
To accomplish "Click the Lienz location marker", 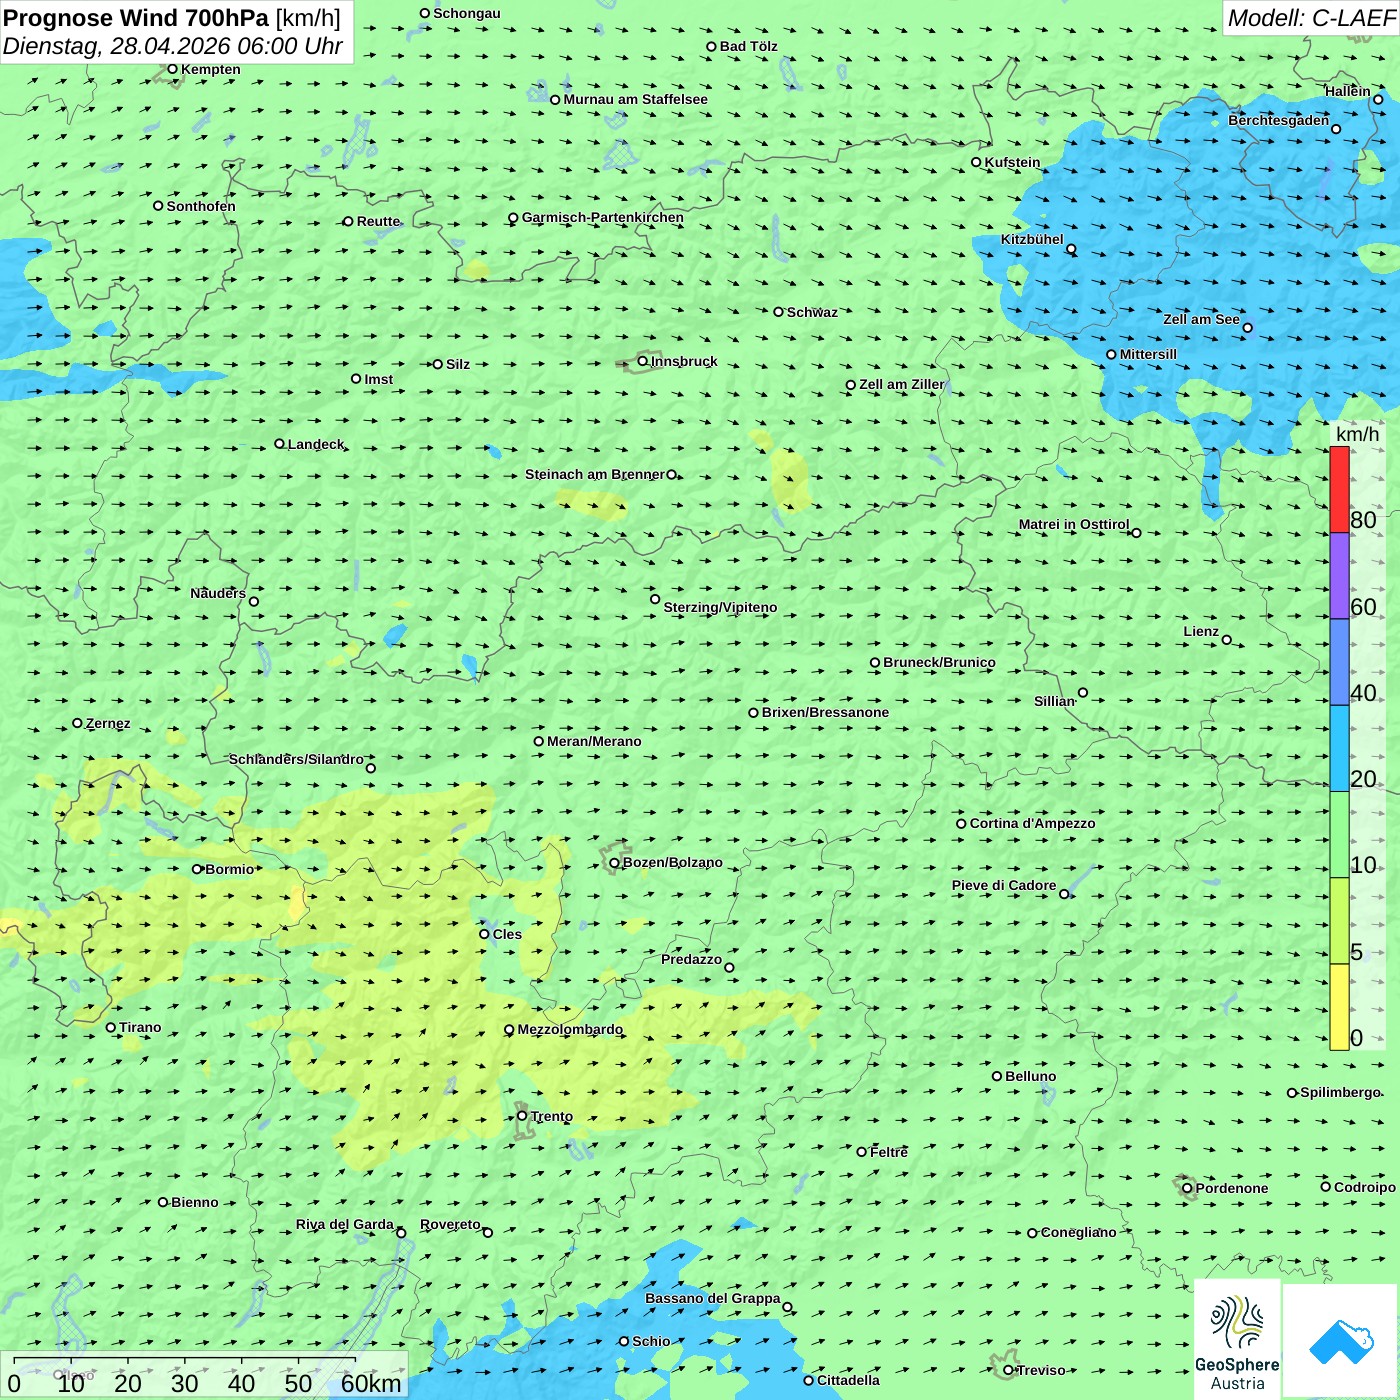I will point(1227,640).
